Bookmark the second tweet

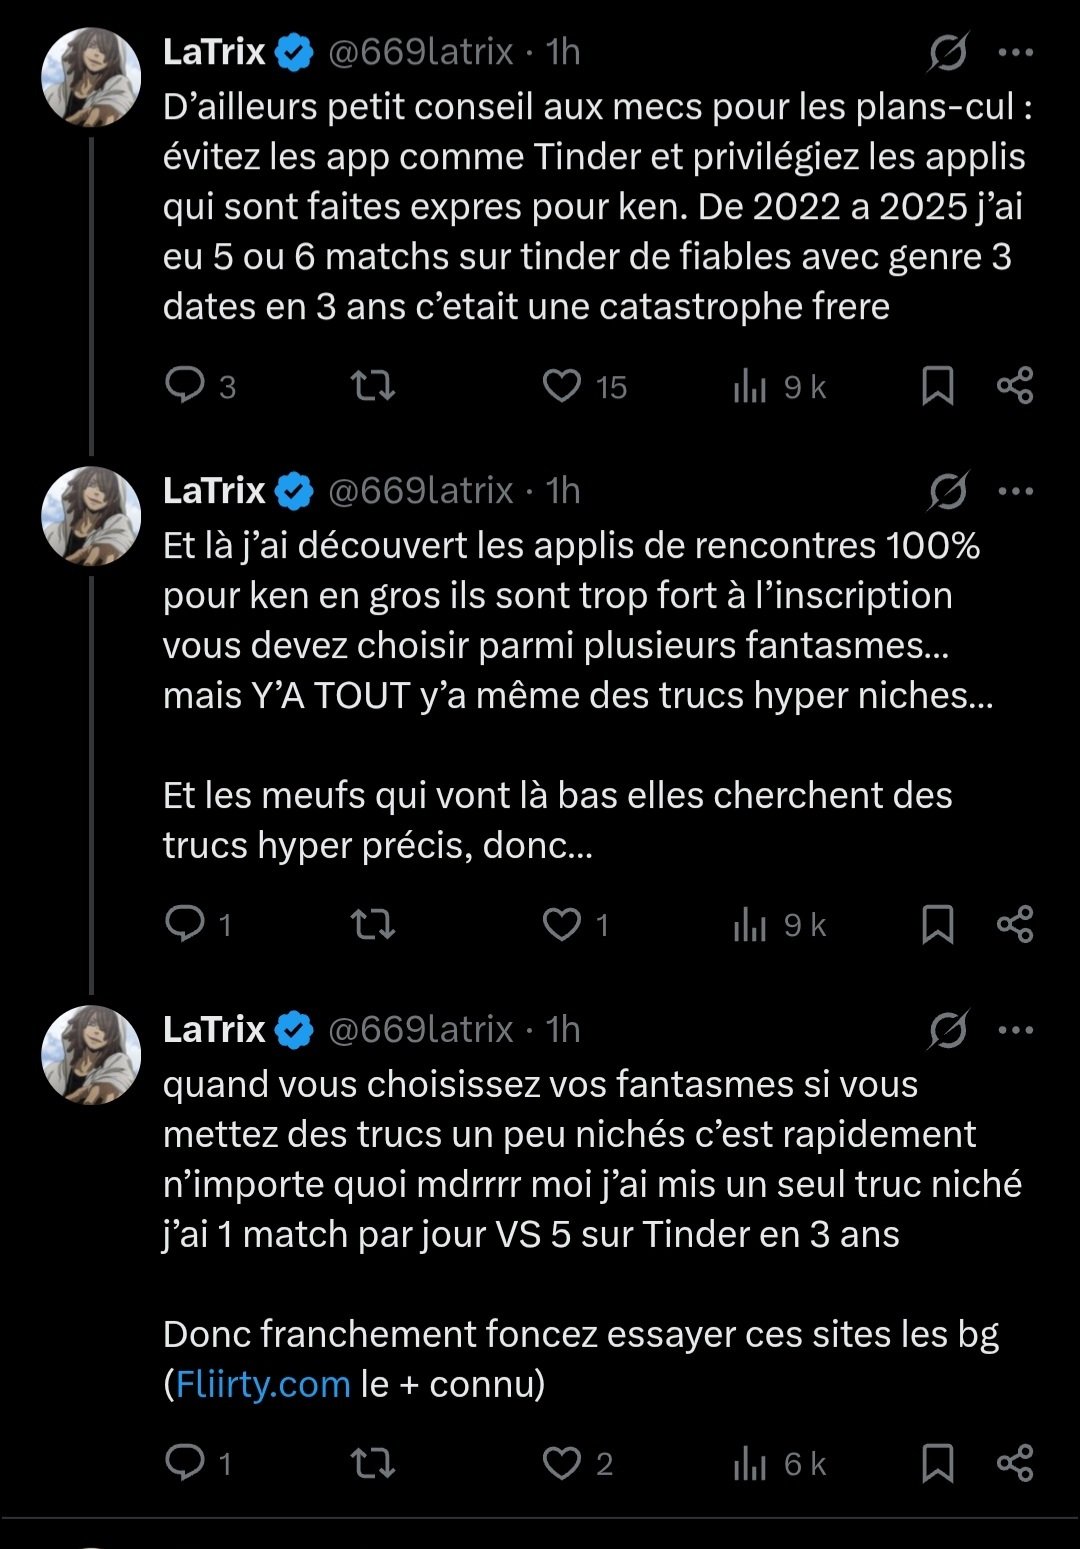tap(937, 924)
